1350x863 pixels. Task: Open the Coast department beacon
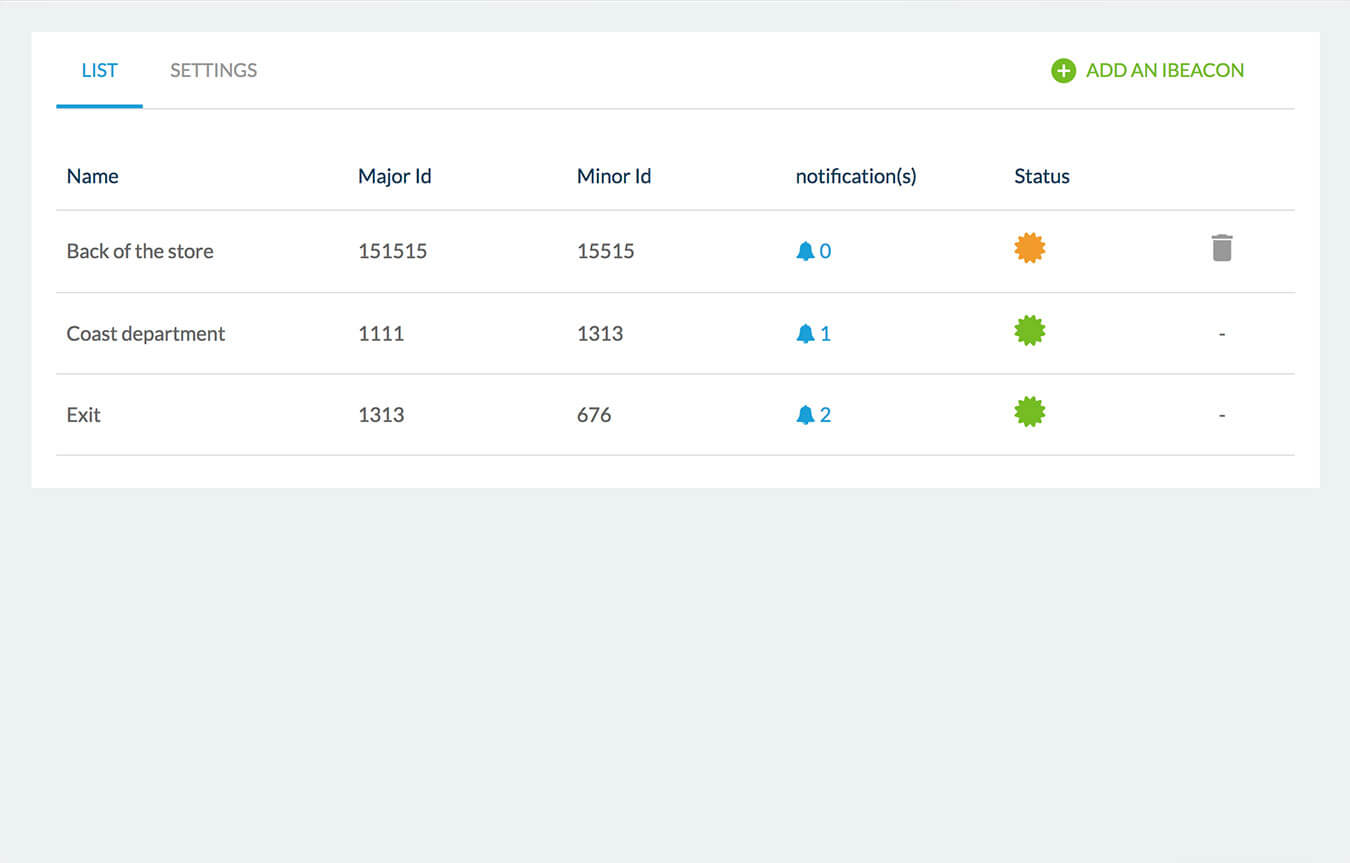[x=146, y=334]
